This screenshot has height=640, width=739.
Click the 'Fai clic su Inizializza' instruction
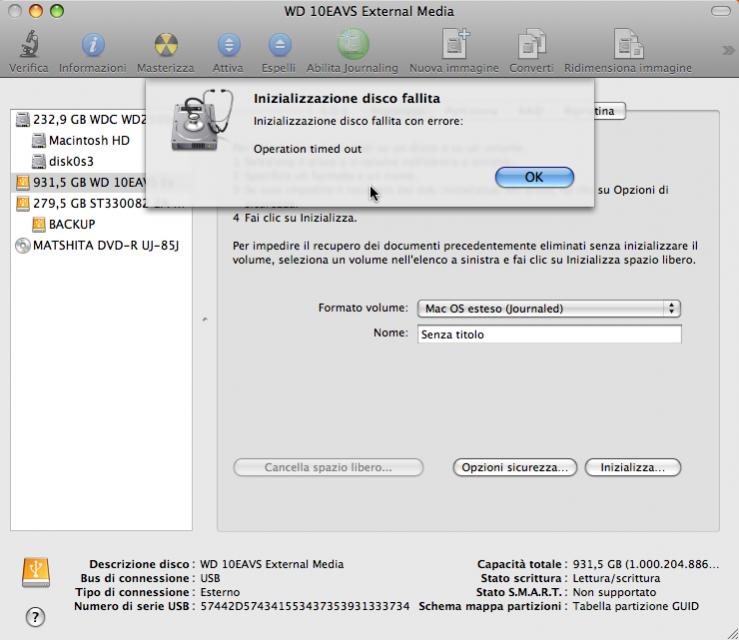[300, 218]
